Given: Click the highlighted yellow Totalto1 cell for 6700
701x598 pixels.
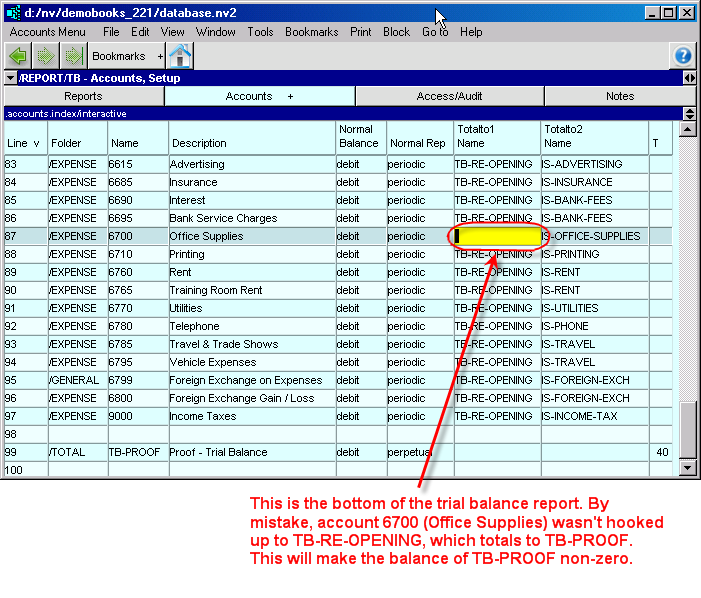Looking at the screenshot, I should (x=499, y=237).
